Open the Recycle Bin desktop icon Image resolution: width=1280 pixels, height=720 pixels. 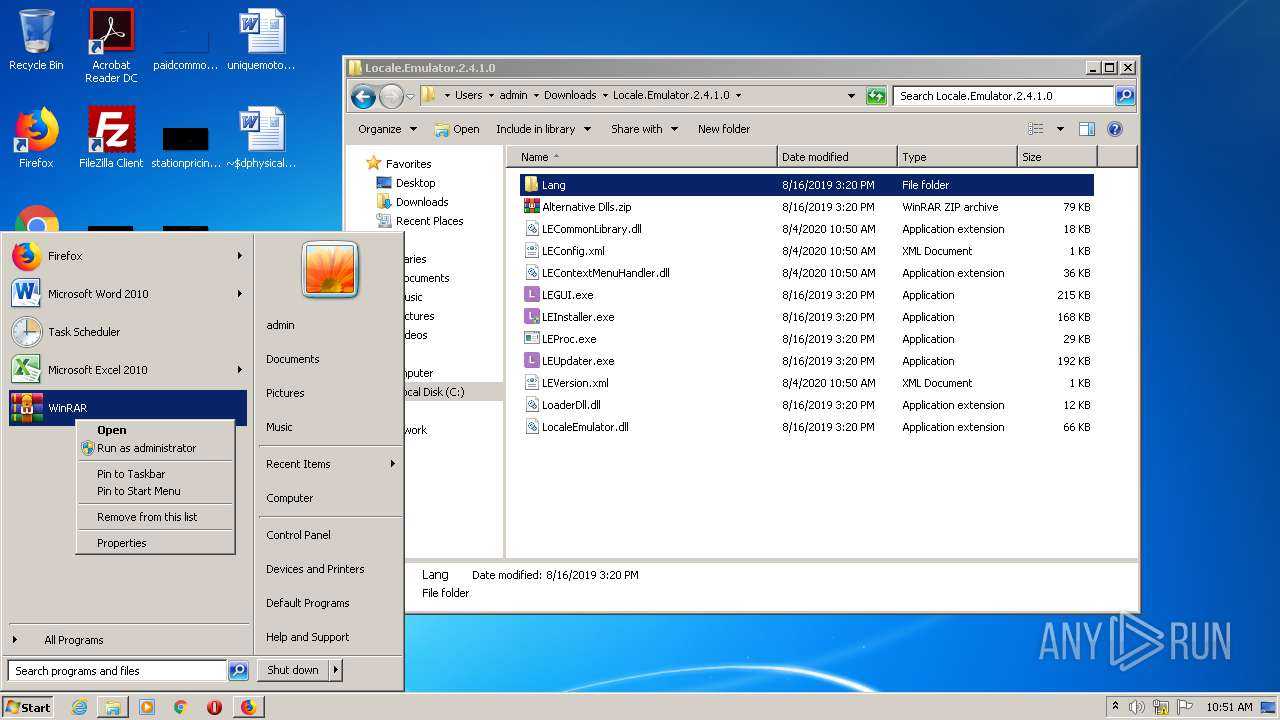(36, 40)
